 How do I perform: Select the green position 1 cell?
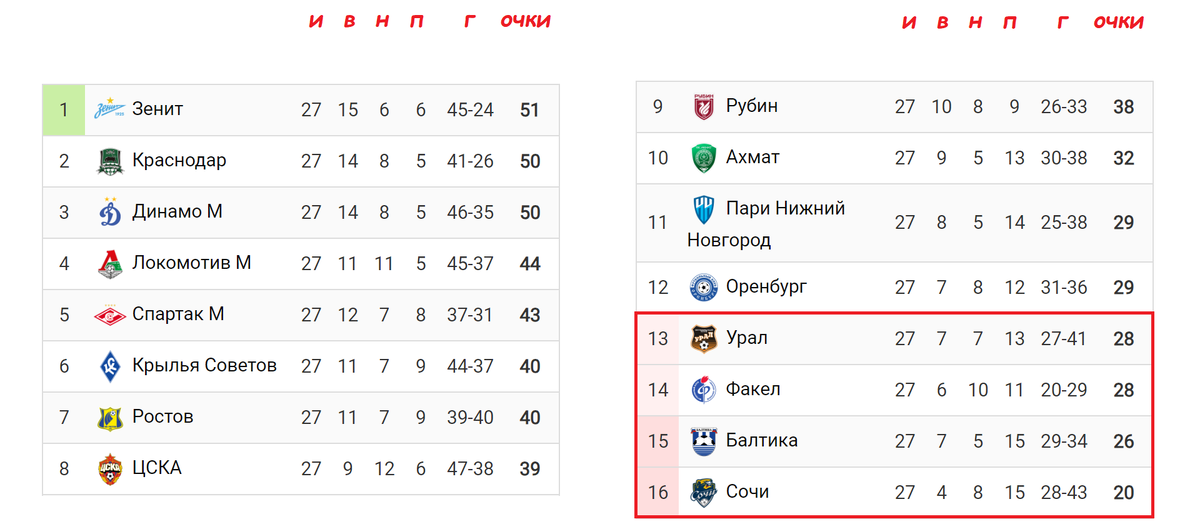64,110
